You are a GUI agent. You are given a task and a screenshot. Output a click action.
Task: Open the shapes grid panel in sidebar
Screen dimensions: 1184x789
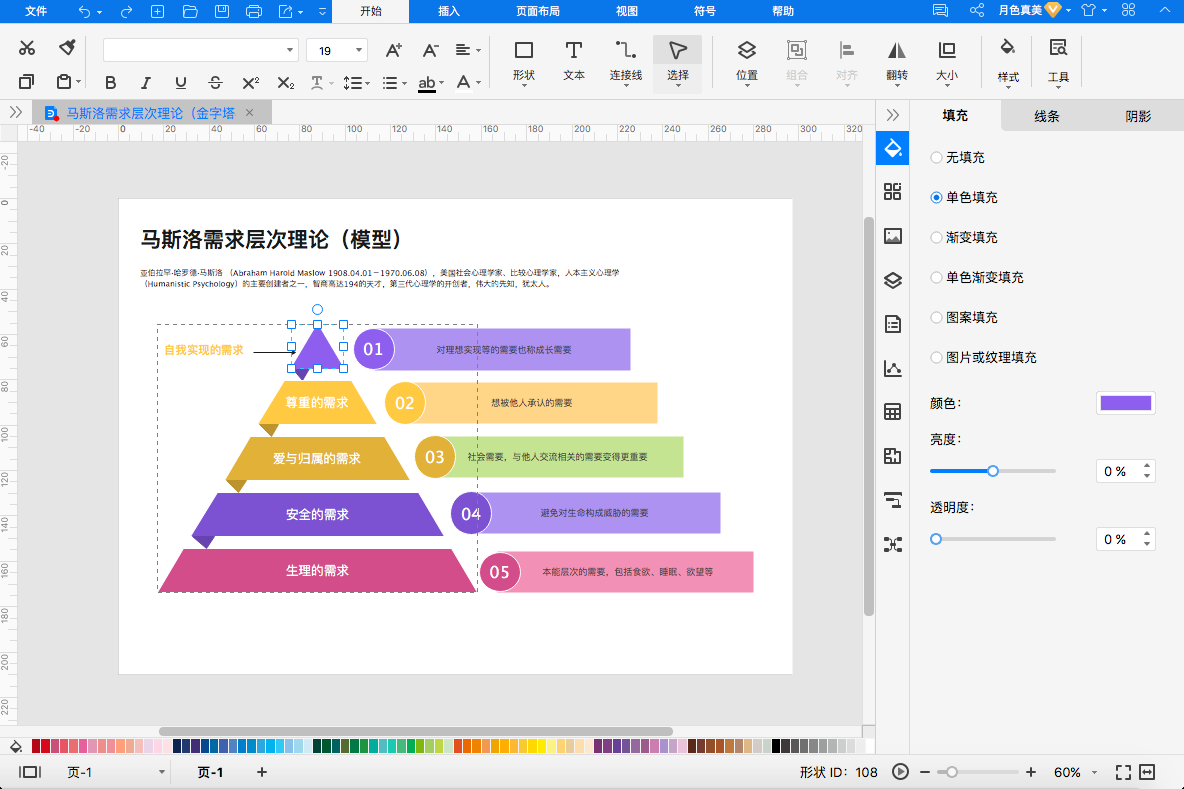pos(893,192)
